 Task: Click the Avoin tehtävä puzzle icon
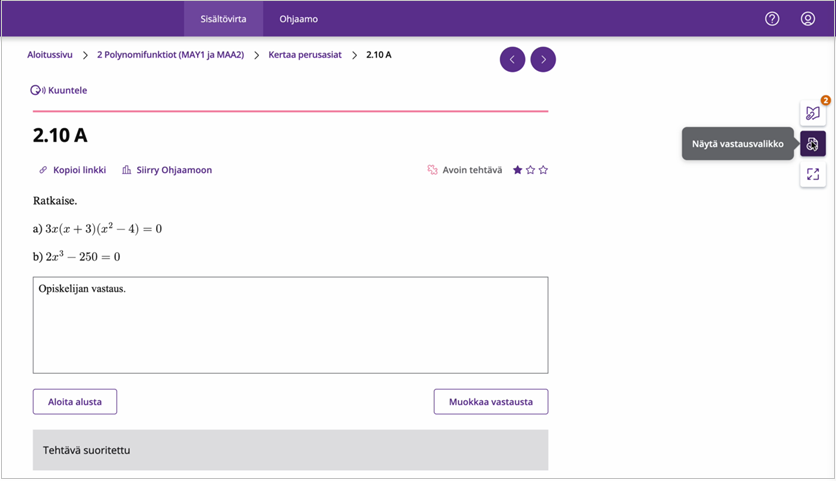coord(433,170)
